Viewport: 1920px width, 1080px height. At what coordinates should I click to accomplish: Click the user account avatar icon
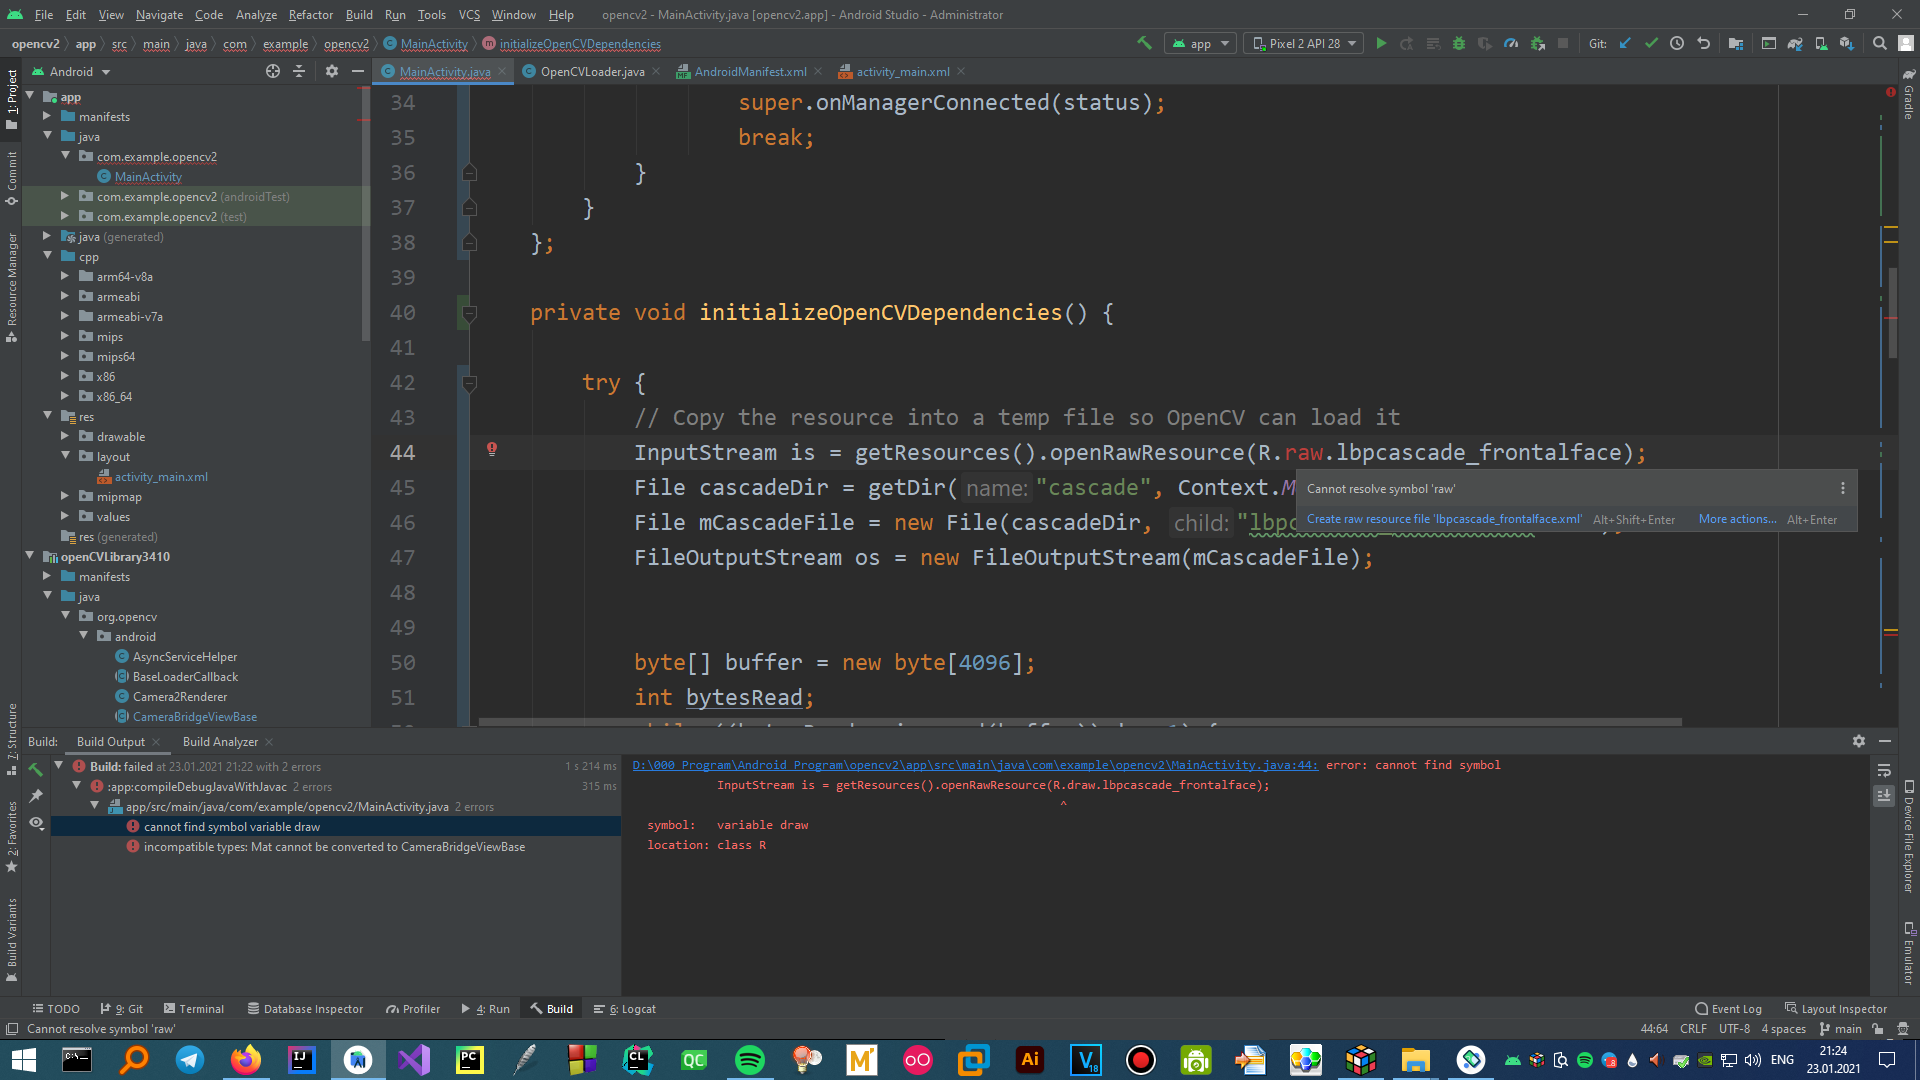click(x=1906, y=43)
